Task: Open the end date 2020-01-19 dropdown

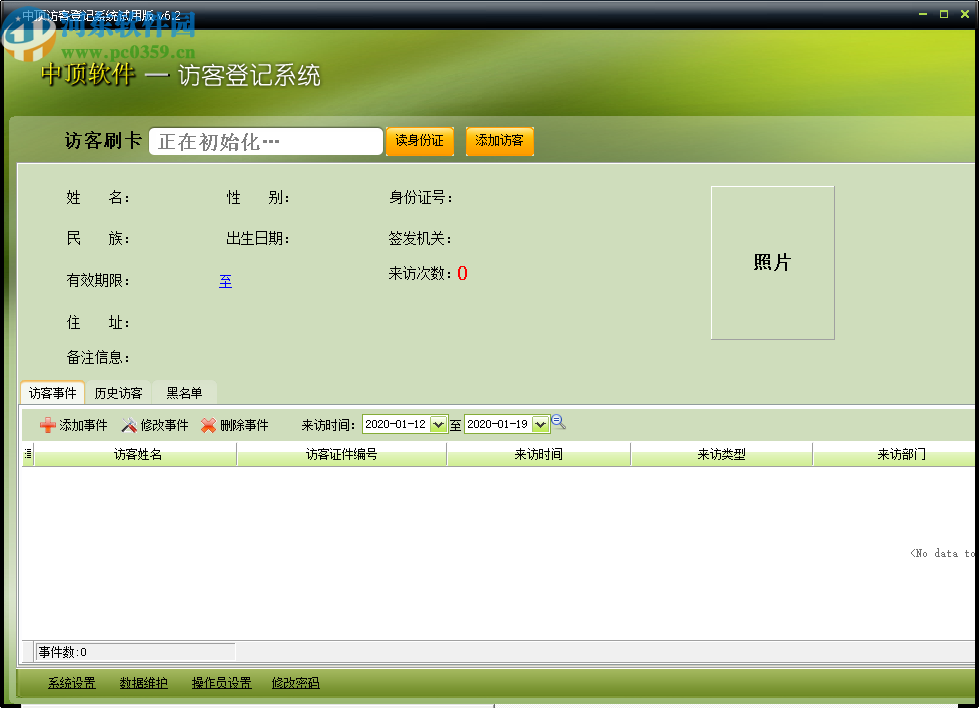Action: pos(540,423)
